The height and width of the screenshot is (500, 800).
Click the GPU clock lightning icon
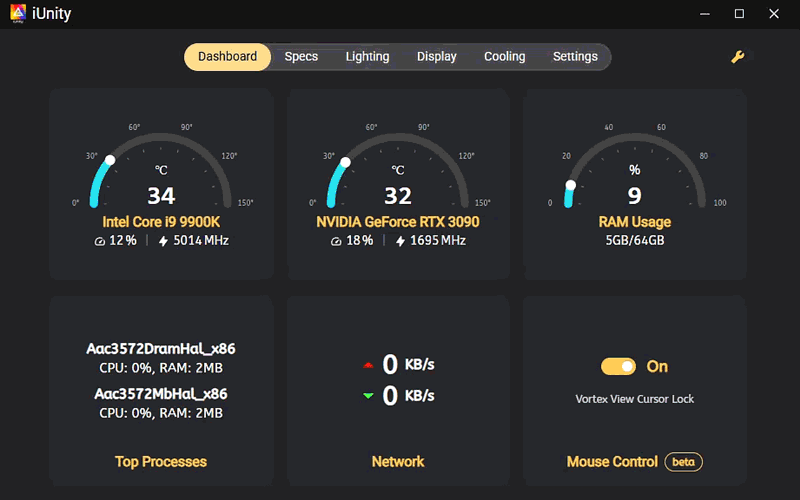click(x=400, y=241)
